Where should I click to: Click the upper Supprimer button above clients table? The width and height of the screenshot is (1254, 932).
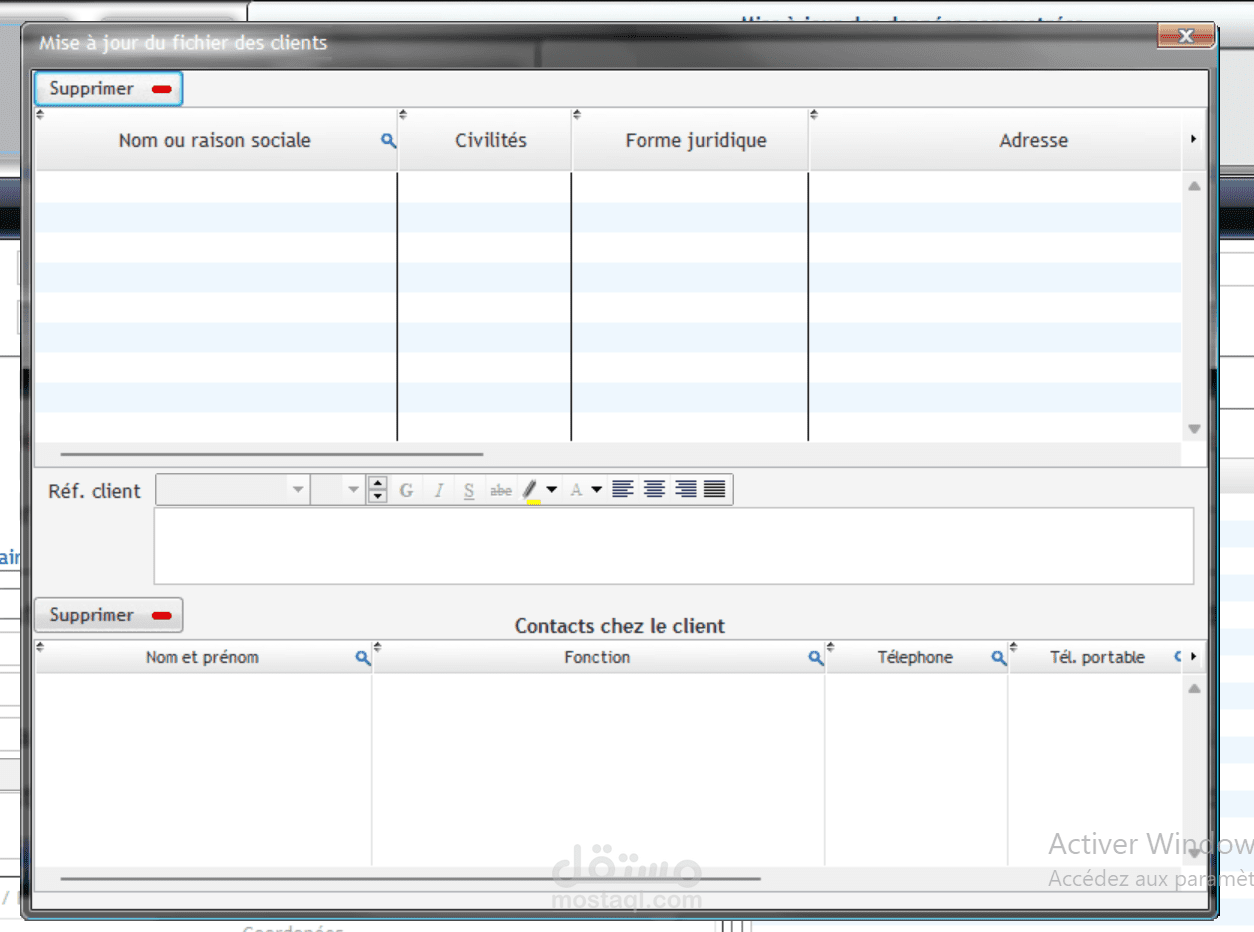[108, 88]
